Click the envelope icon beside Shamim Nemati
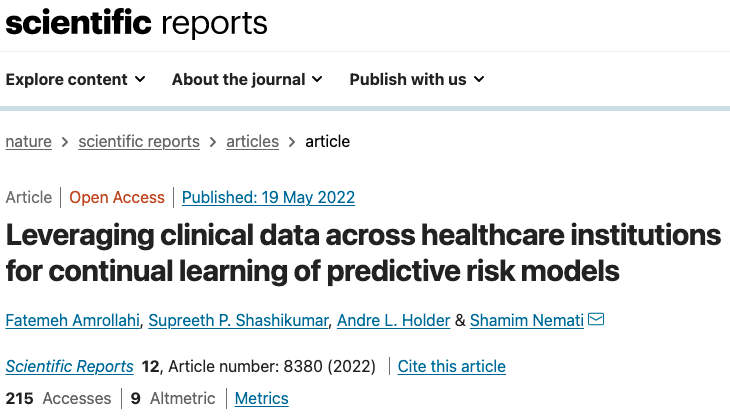 coord(596,319)
